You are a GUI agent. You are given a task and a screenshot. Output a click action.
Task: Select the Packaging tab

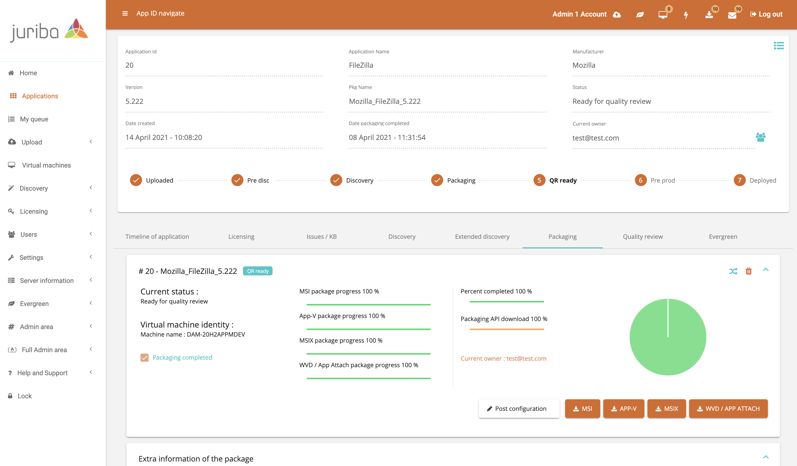tap(562, 237)
